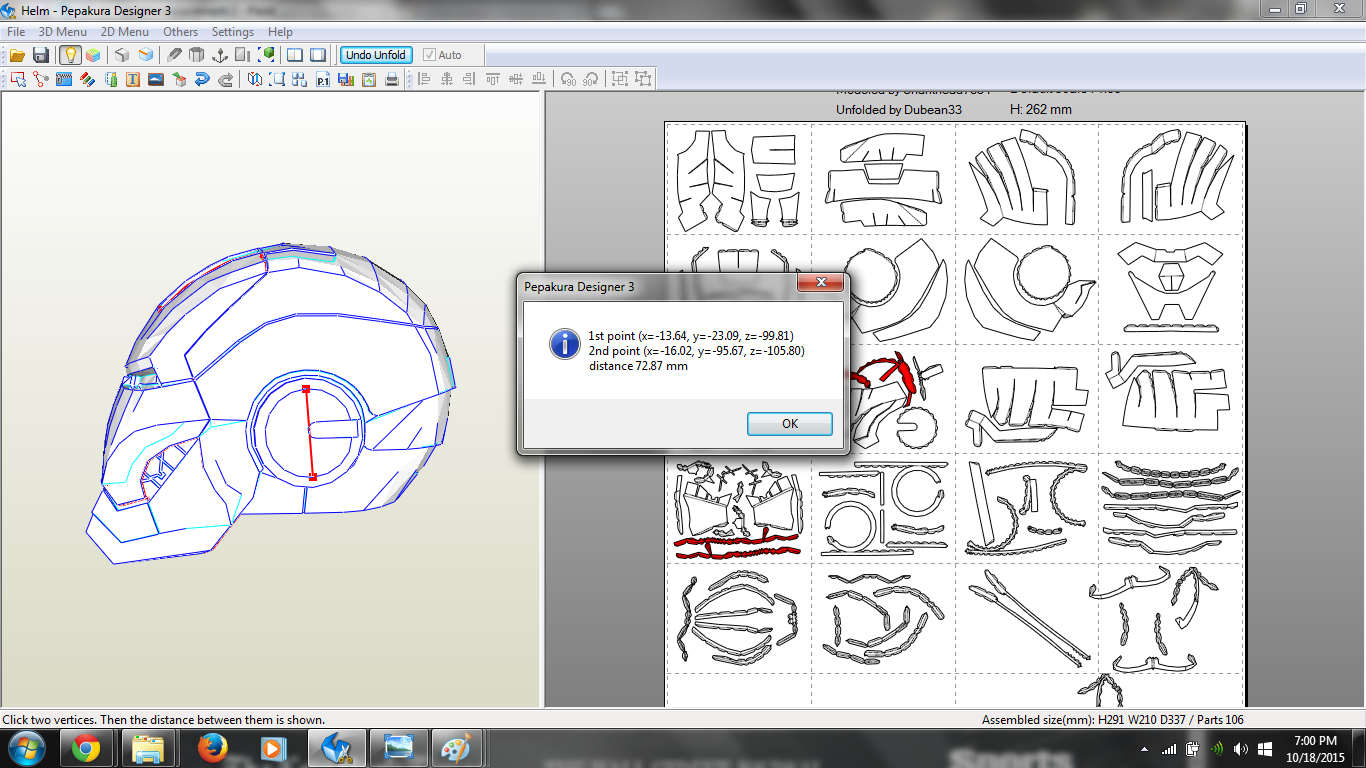
Task: Click the align top icon
Action: click(x=492, y=79)
